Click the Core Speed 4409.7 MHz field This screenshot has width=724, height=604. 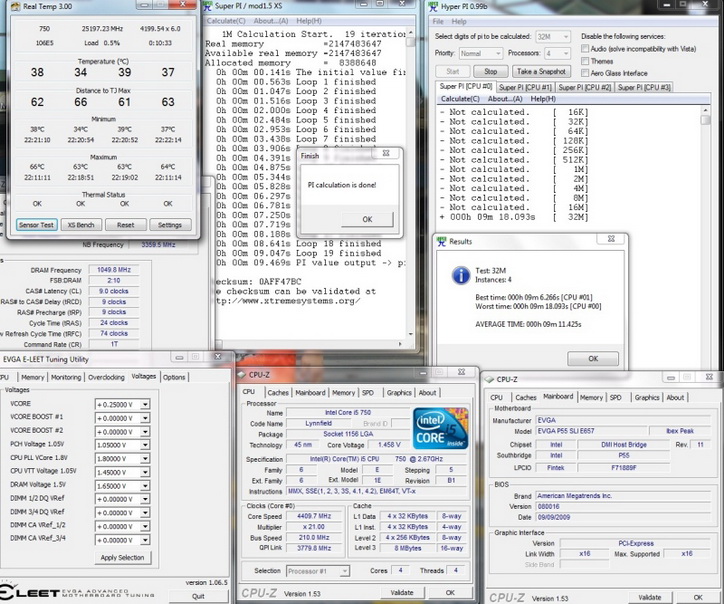tap(314, 516)
